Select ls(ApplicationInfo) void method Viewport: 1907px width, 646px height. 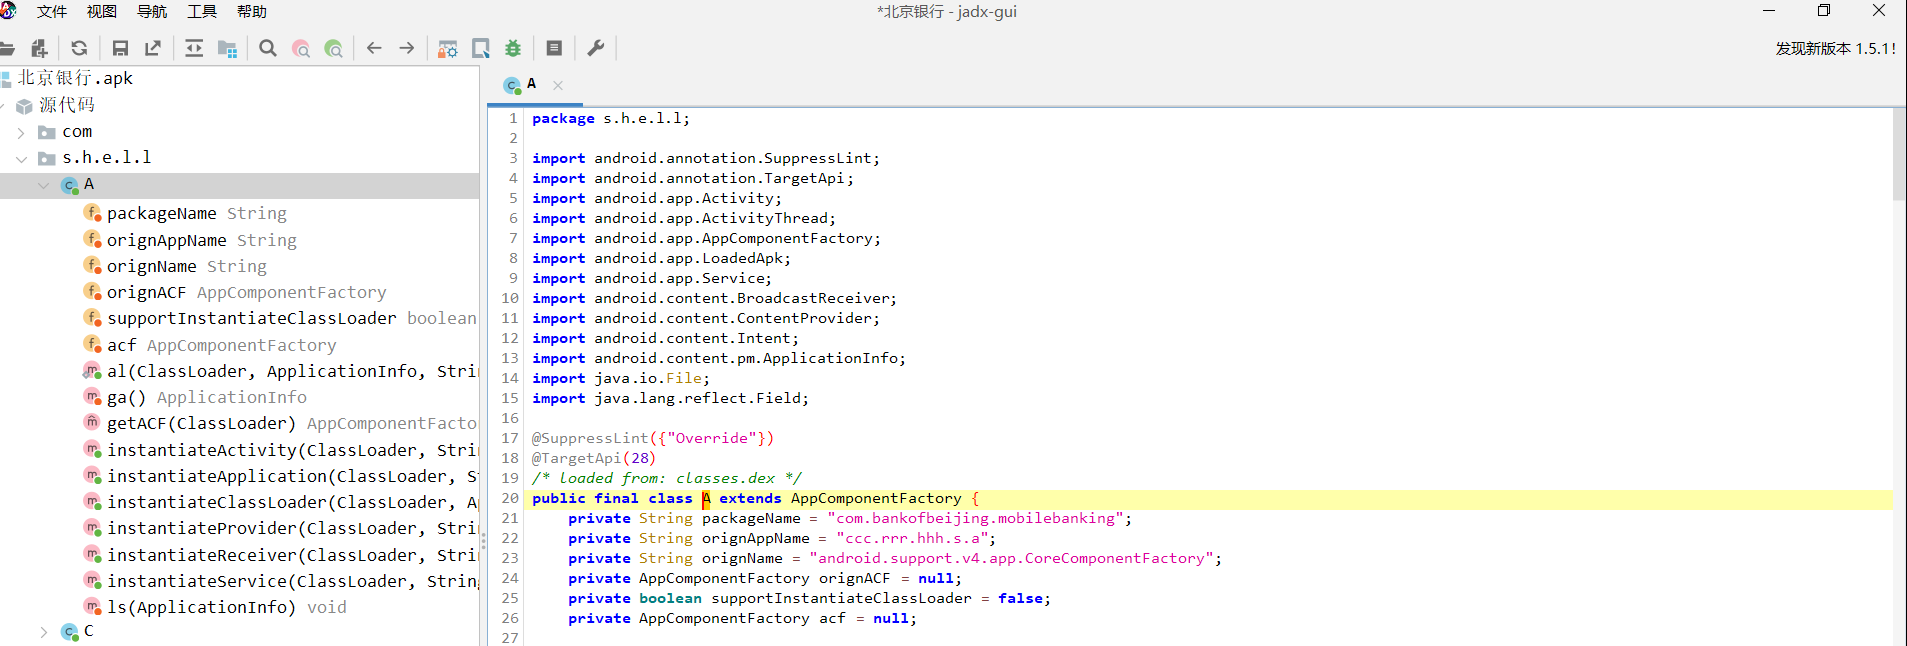tap(227, 607)
